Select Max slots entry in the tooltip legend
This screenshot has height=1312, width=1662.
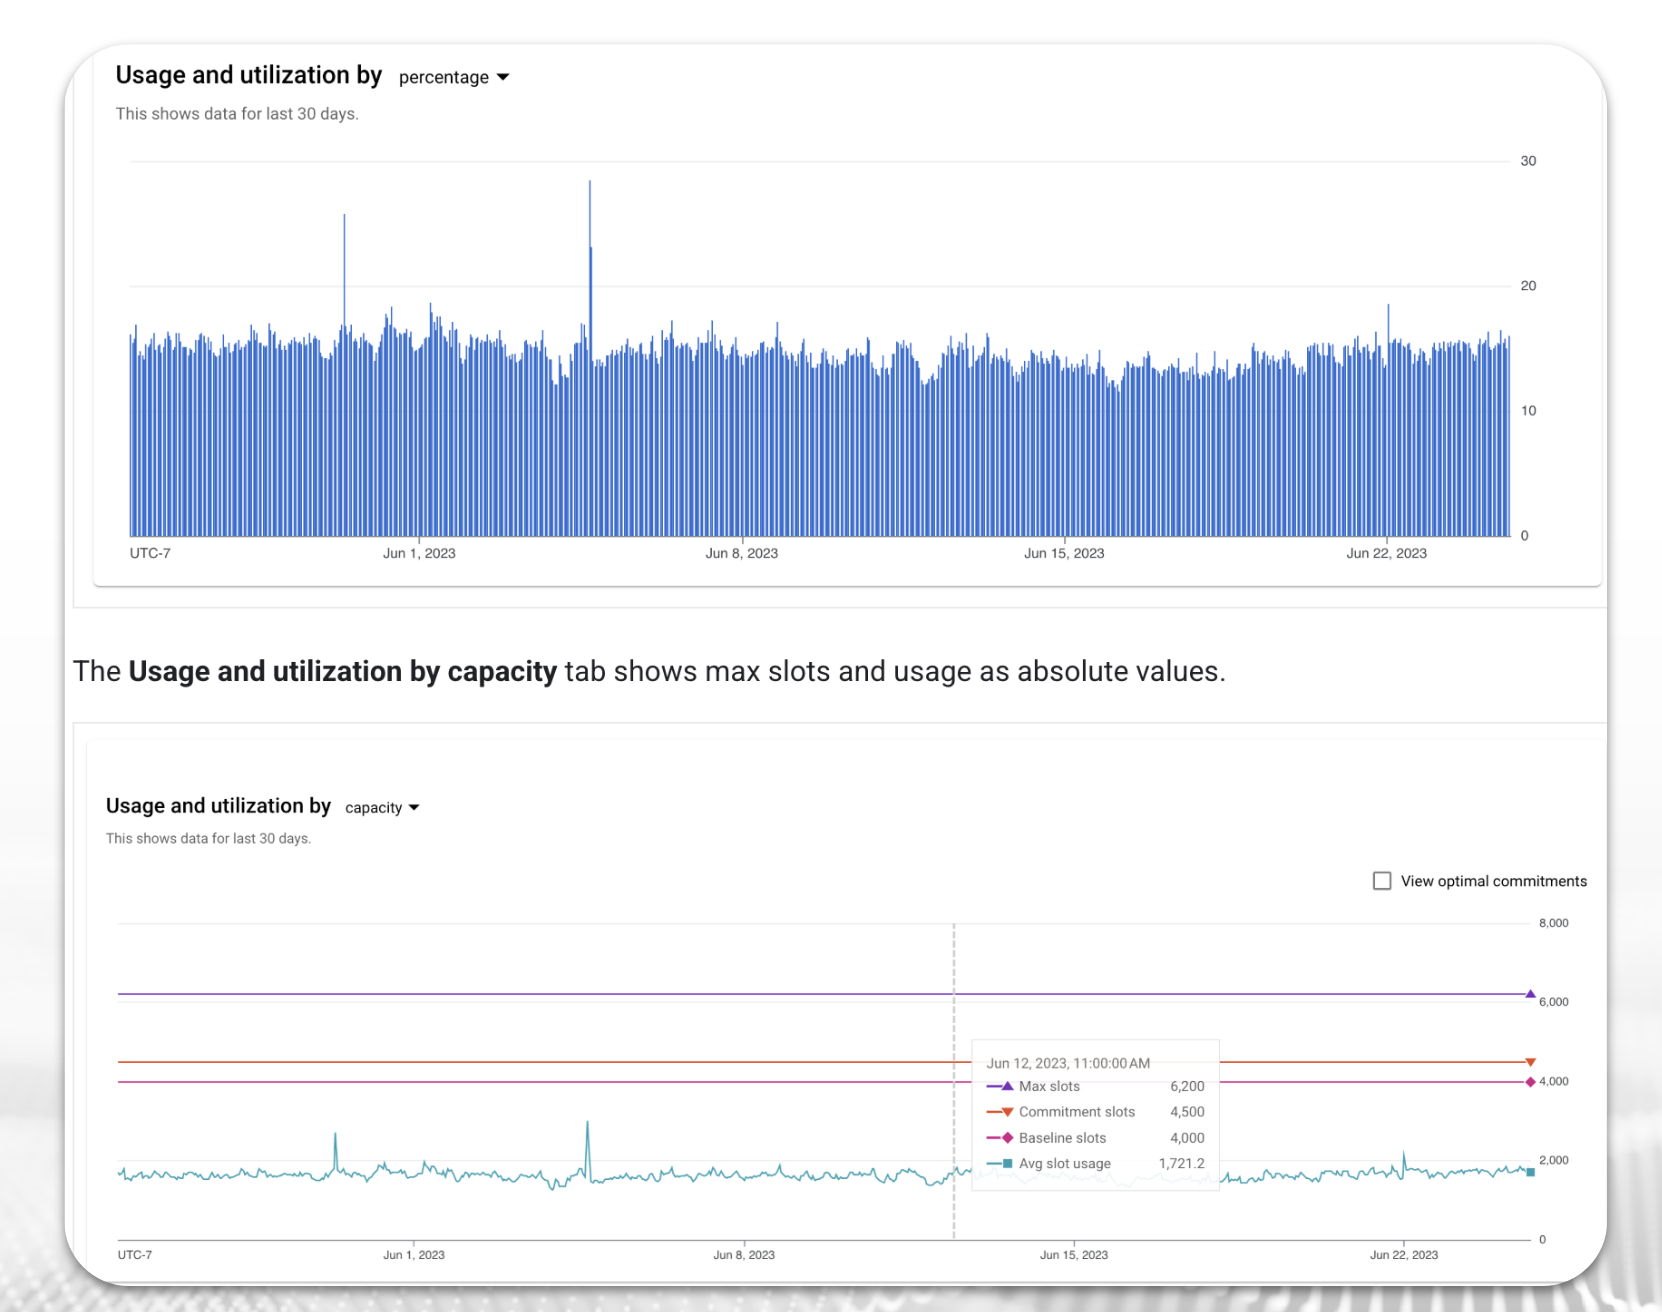point(1049,1086)
